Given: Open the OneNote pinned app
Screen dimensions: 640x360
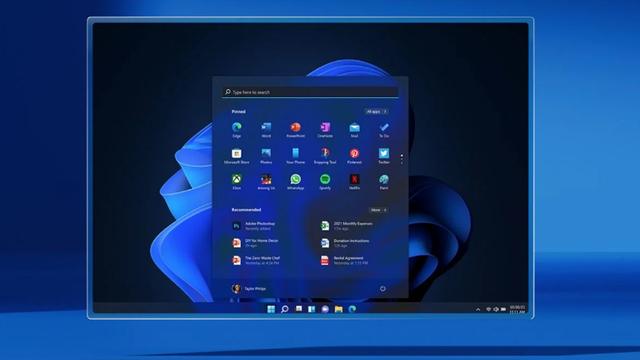Looking at the screenshot, I should [325, 130].
